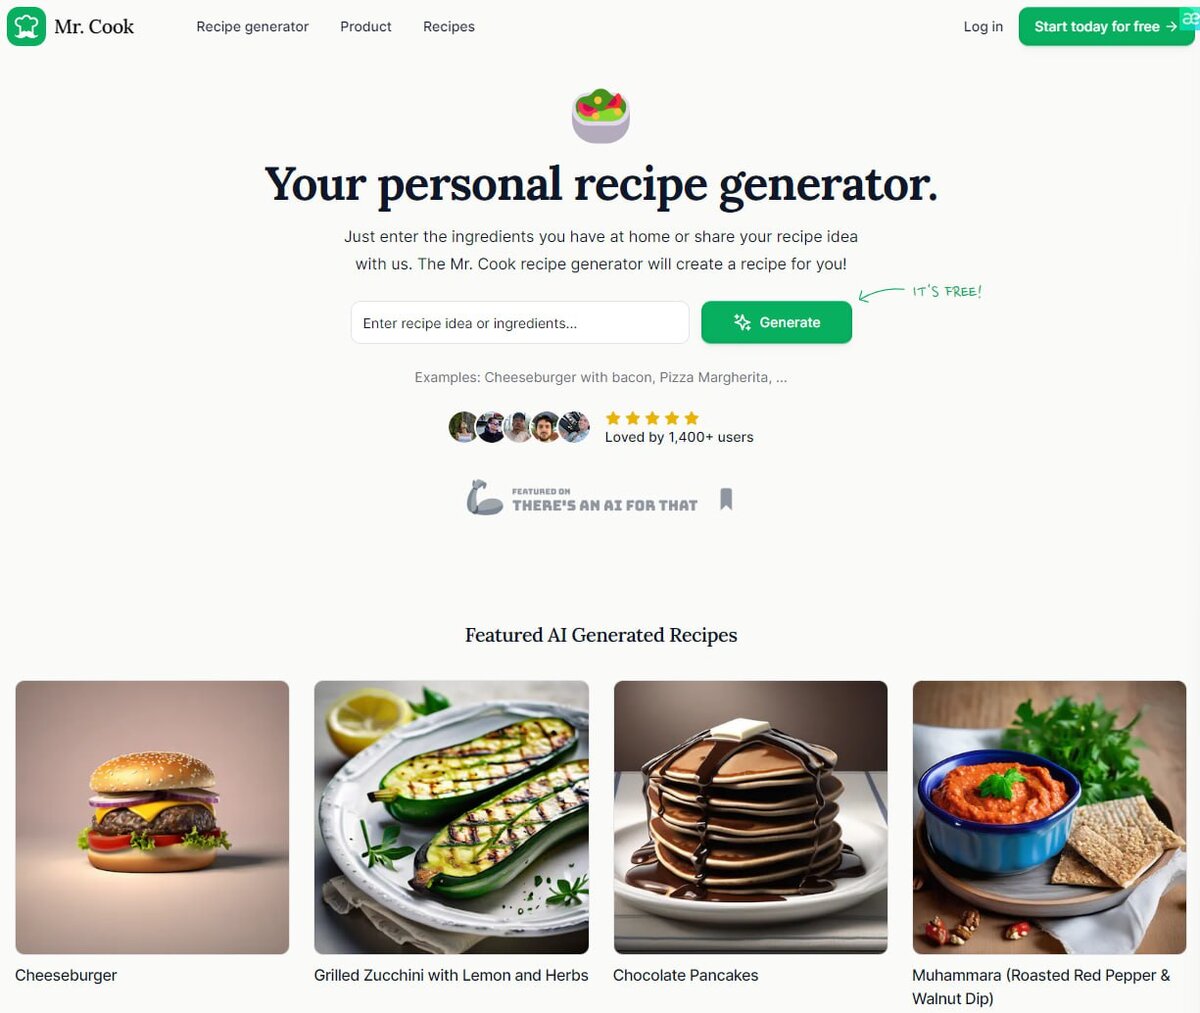The height and width of the screenshot is (1013, 1200).
Task: Click the Start today for free button
Action: (x=1106, y=27)
